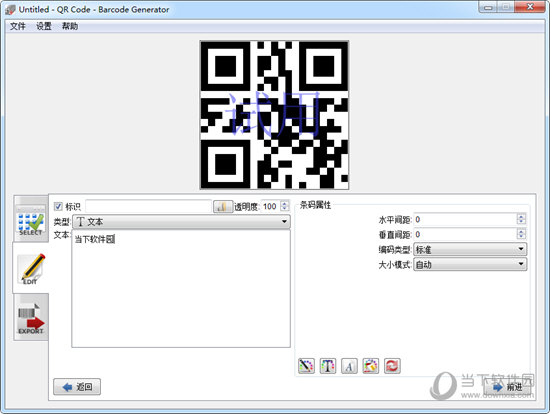Minimize the Barcode Generator window
The width and height of the screenshot is (550, 414).
[489, 7]
